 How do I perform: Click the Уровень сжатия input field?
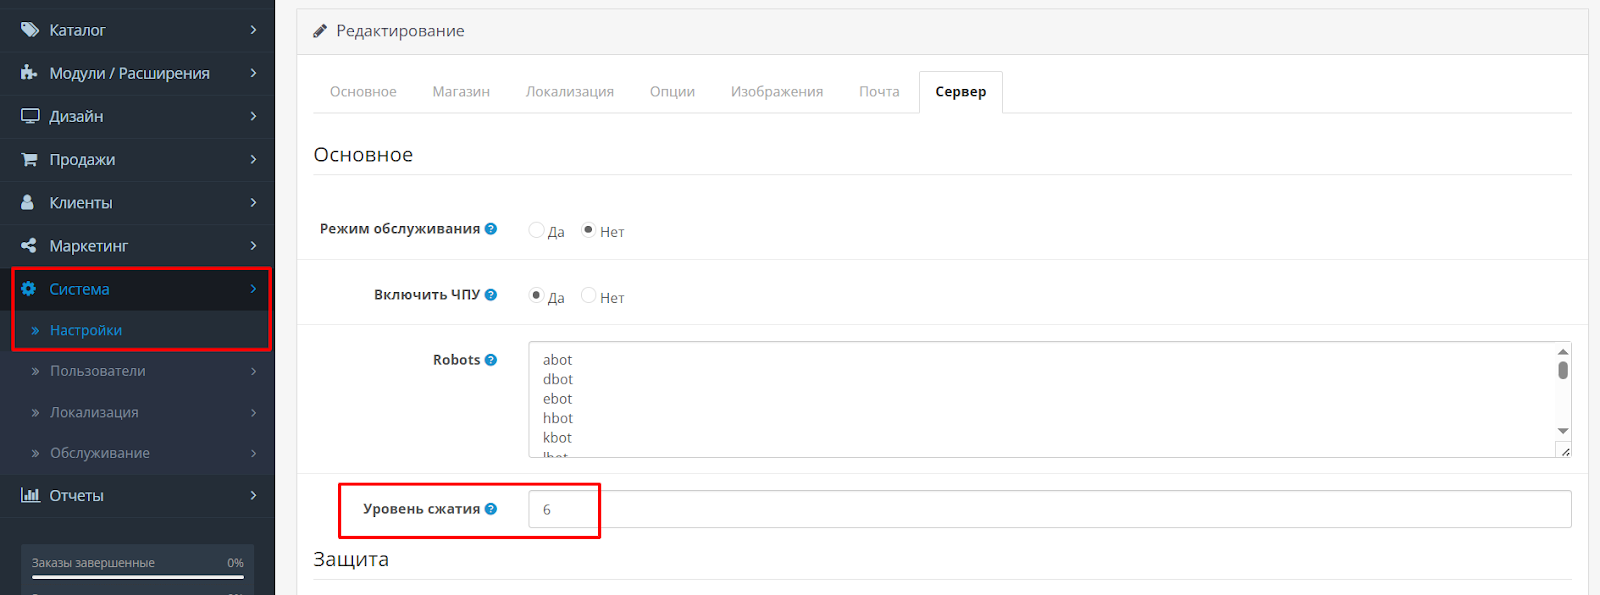[1050, 509]
